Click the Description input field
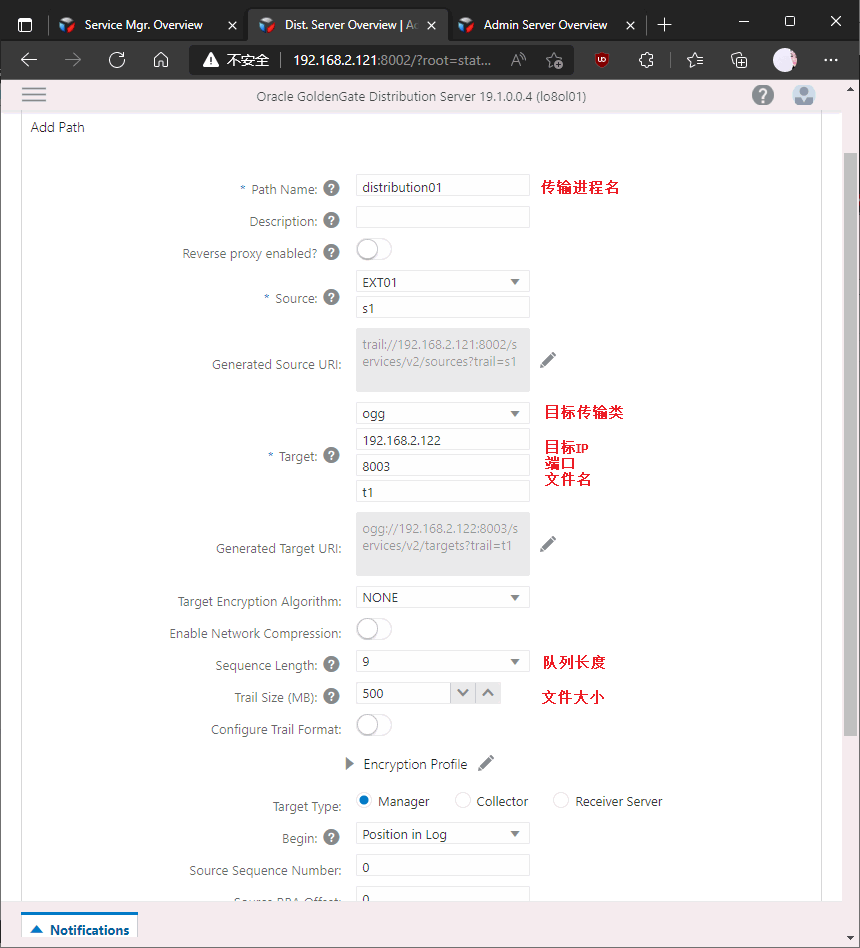The height and width of the screenshot is (948, 860). click(x=442, y=217)
